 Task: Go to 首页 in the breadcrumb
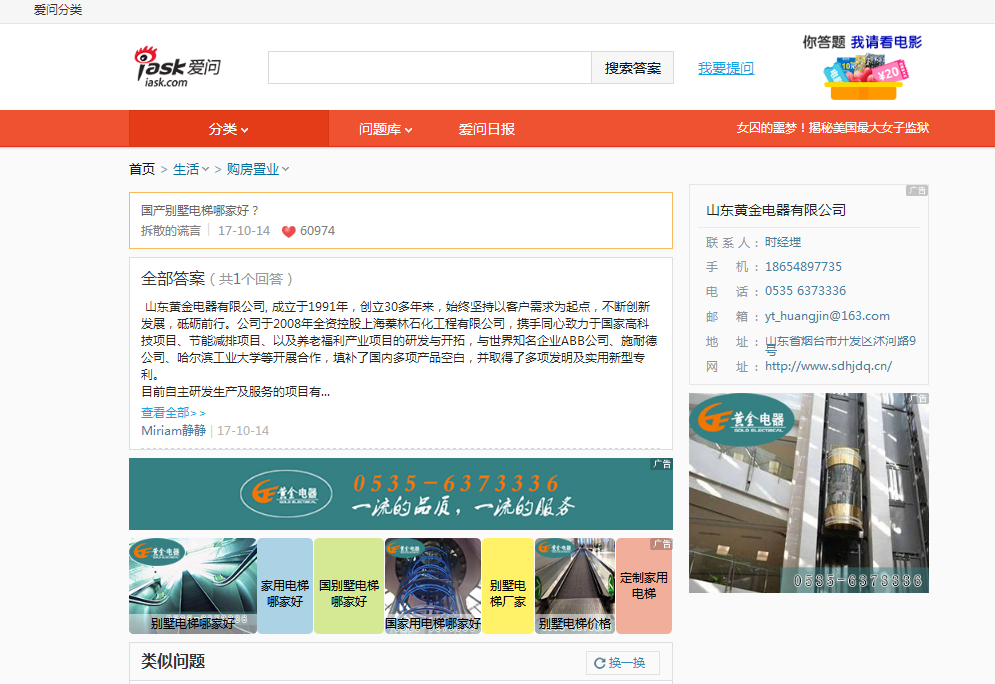[x=142, y=169]
